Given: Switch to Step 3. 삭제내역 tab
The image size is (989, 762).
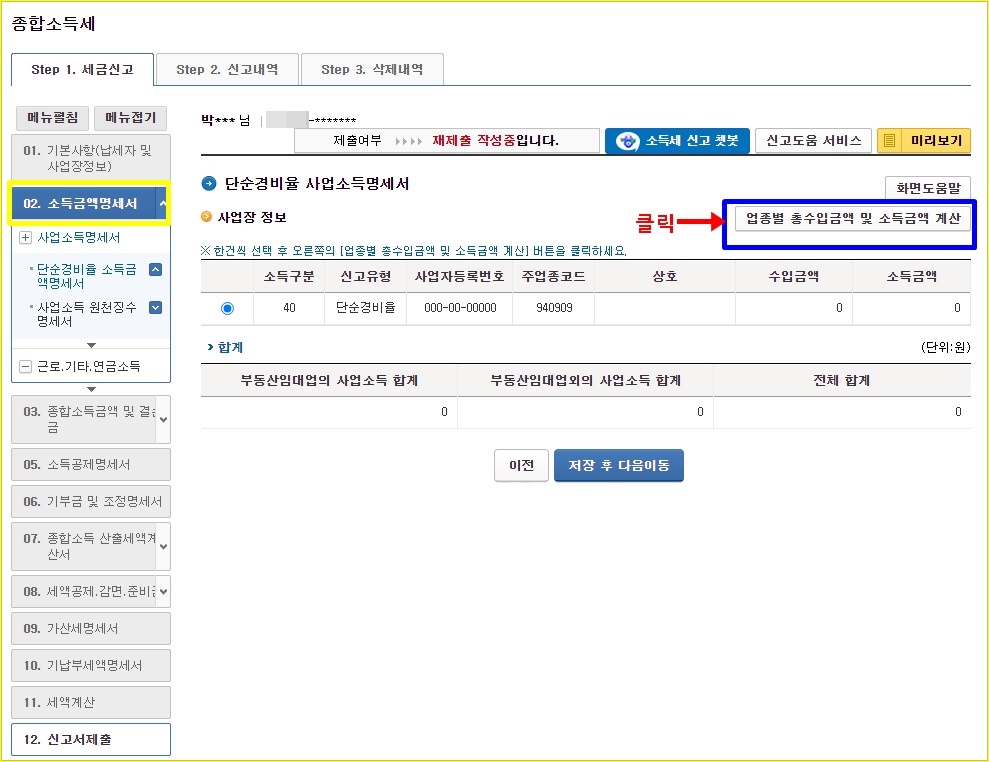Looking at the screenshot, I should (372, 69).
